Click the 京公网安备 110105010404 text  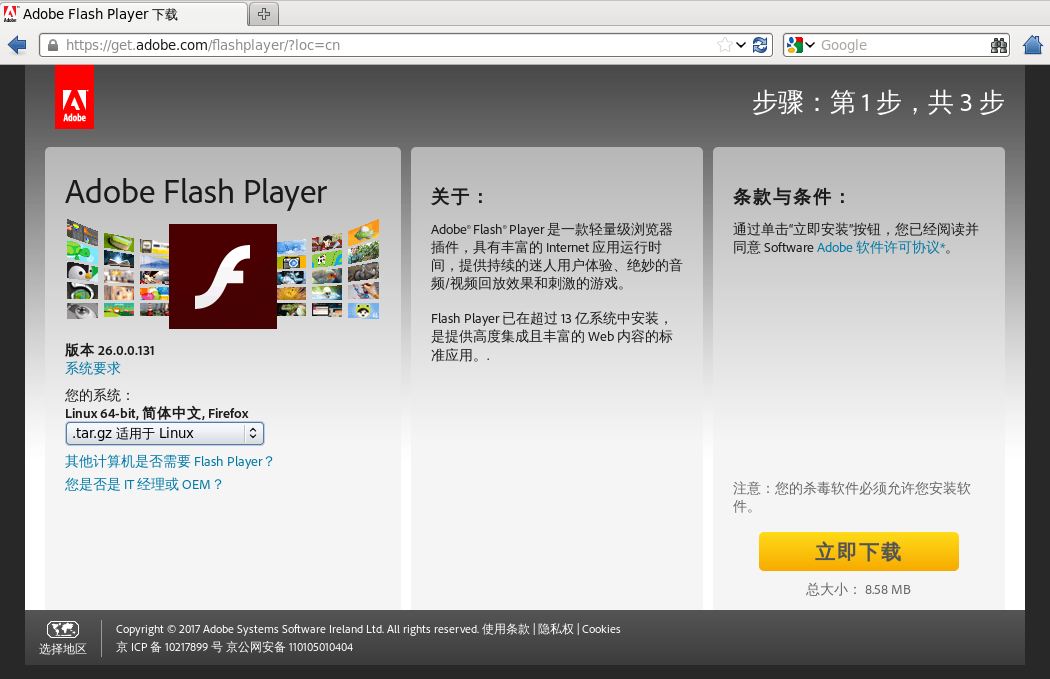pyautogui.click(x=289, y=647)
